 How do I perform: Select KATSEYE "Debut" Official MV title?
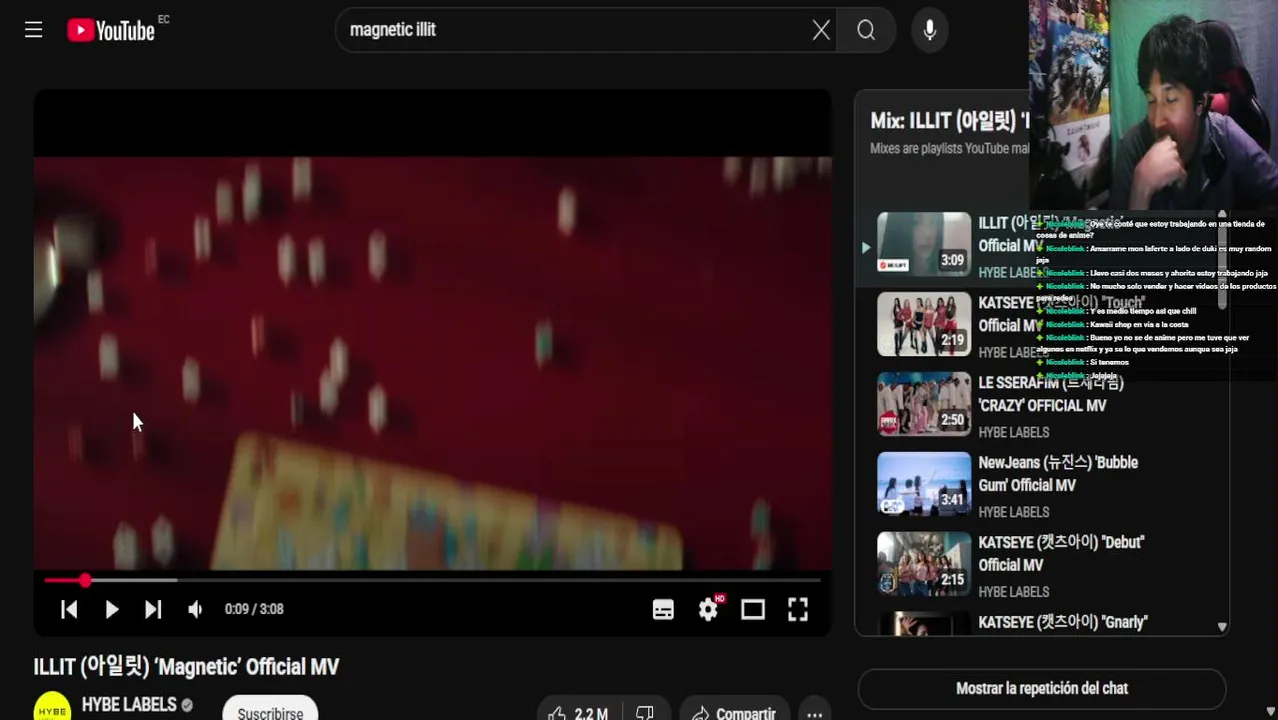point(1061,554)
